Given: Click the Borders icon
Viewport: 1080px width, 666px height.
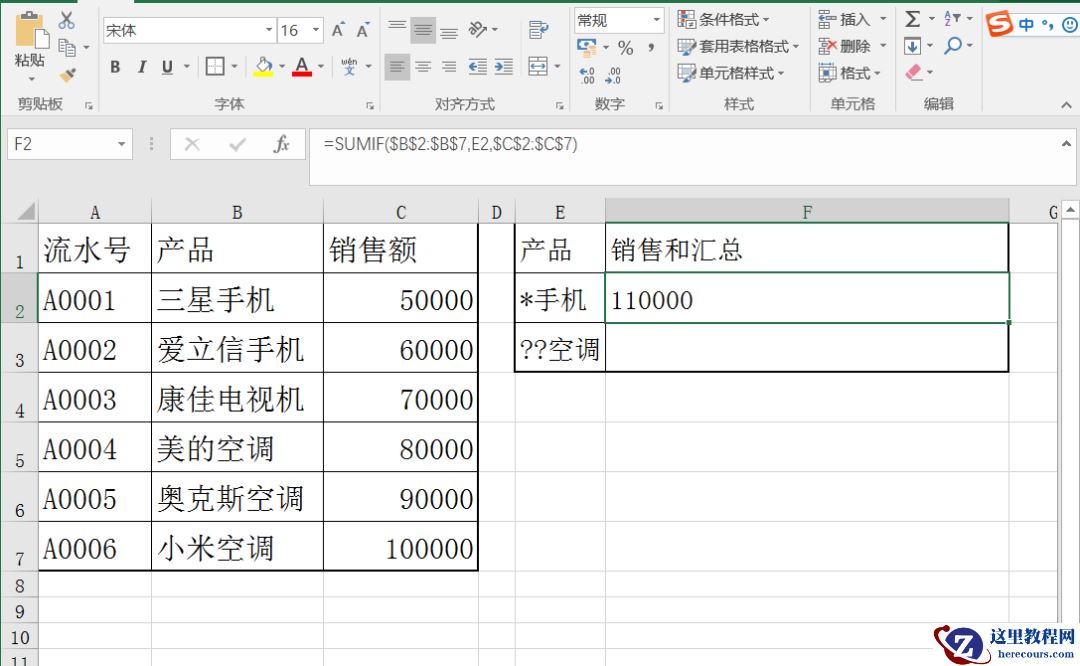Looking at the screenshot, I should point(215,66).
